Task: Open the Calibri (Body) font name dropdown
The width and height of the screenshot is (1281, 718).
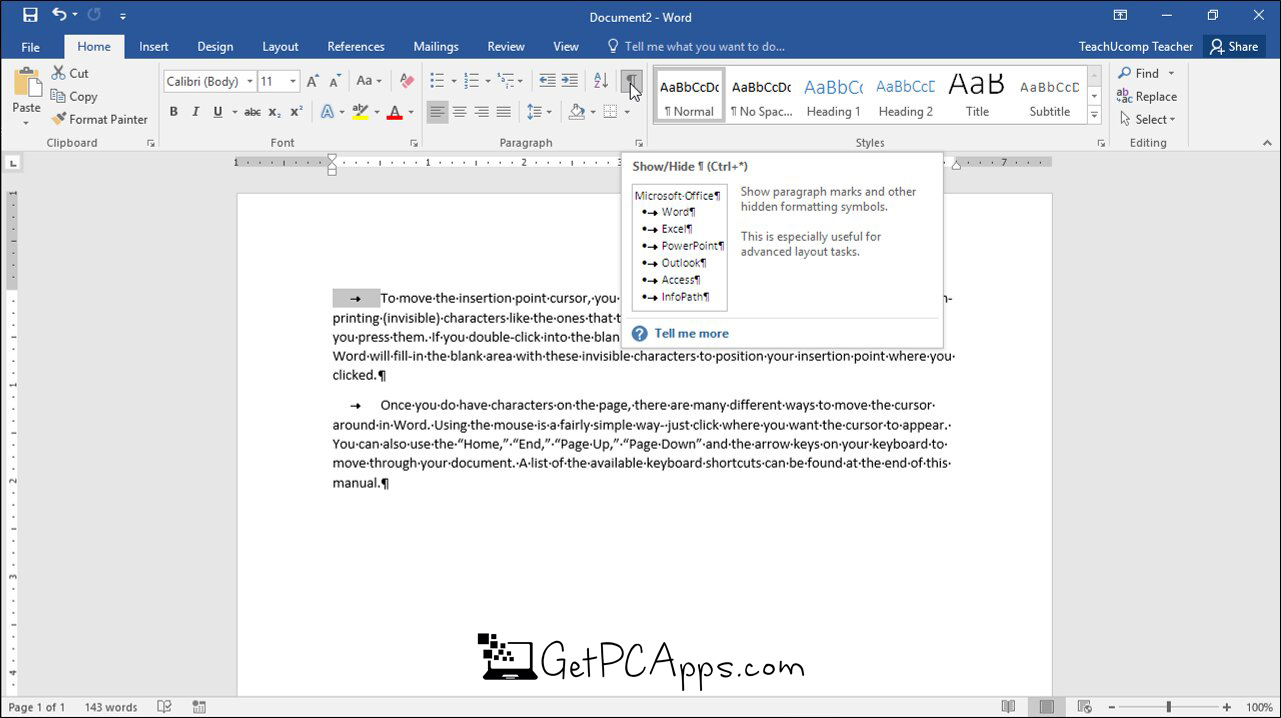Action: (x=209, y=81)
